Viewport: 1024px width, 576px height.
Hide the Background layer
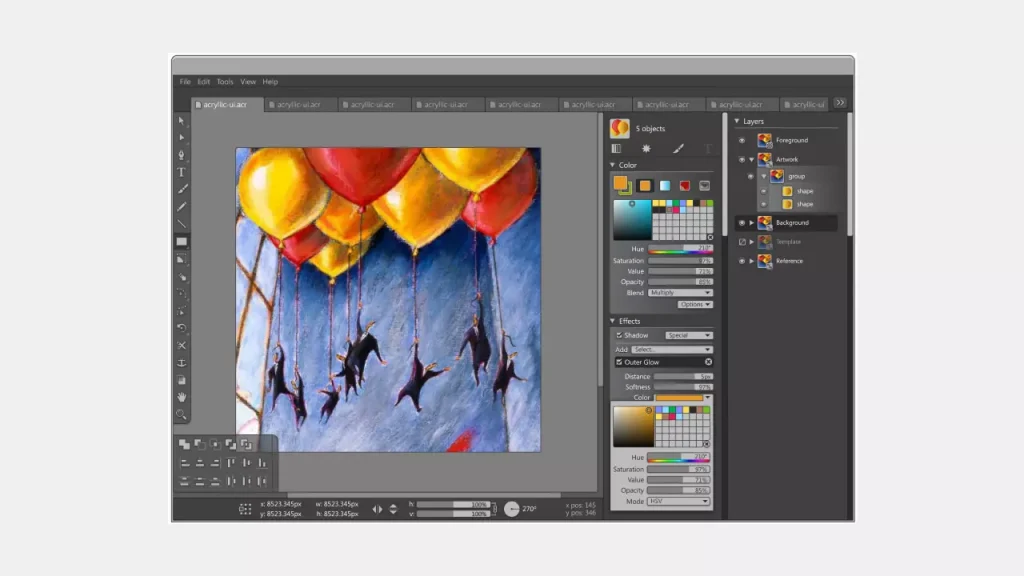pyautogui.click(x=741, y=223)
